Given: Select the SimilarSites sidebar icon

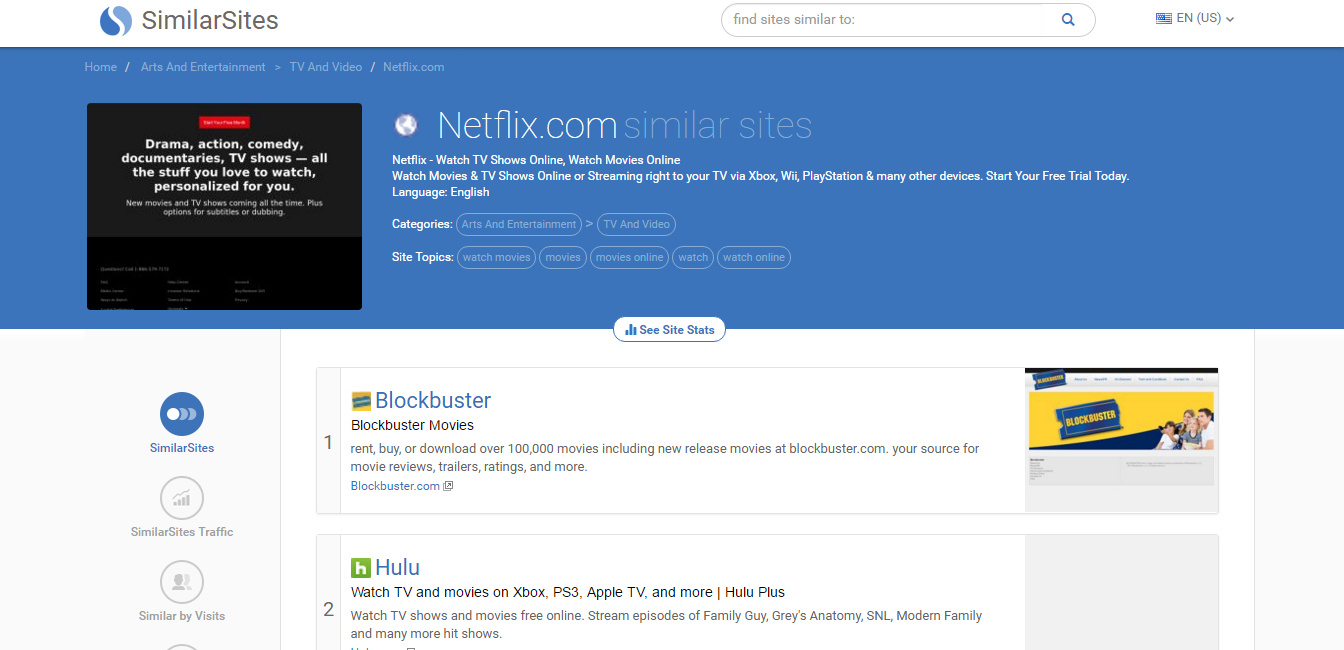Looking at the screenshot, I should tap(182, 413).
